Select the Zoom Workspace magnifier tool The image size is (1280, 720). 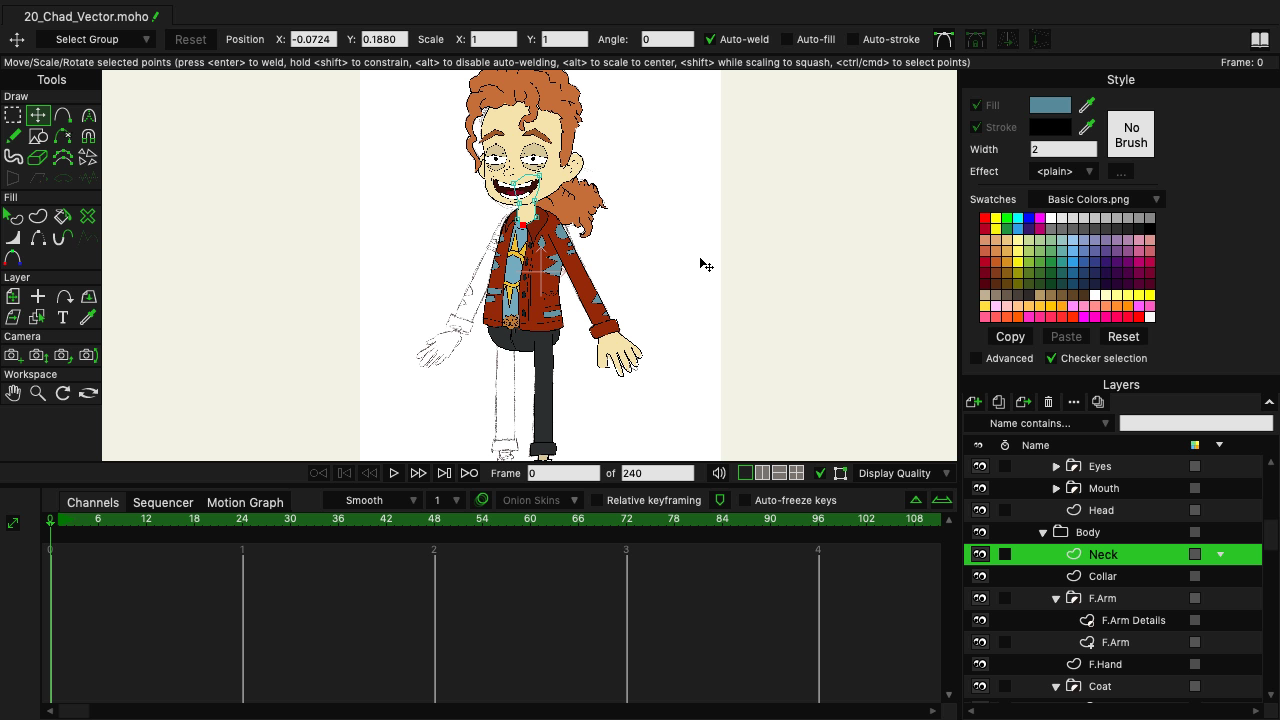point(38,393)
